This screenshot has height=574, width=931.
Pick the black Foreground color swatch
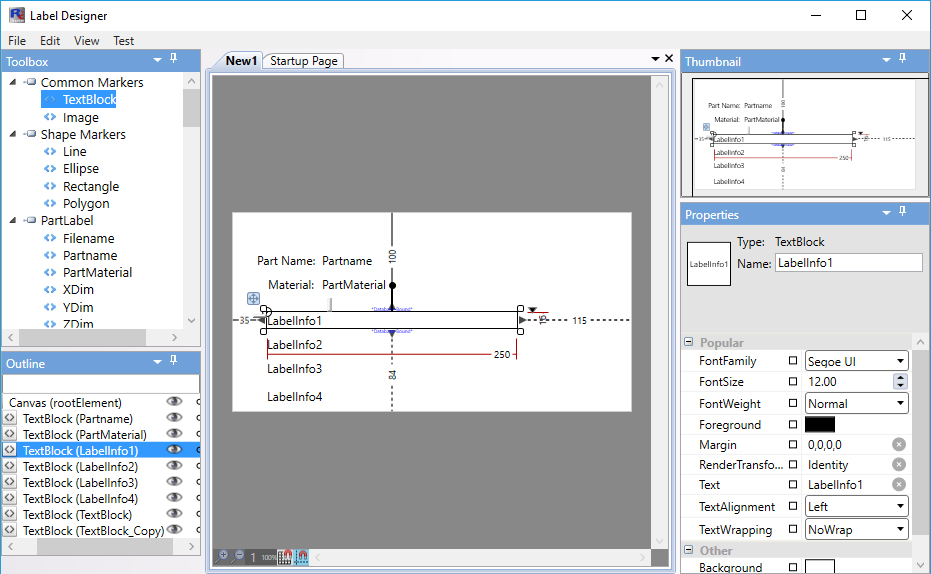(x=820, y=424)
